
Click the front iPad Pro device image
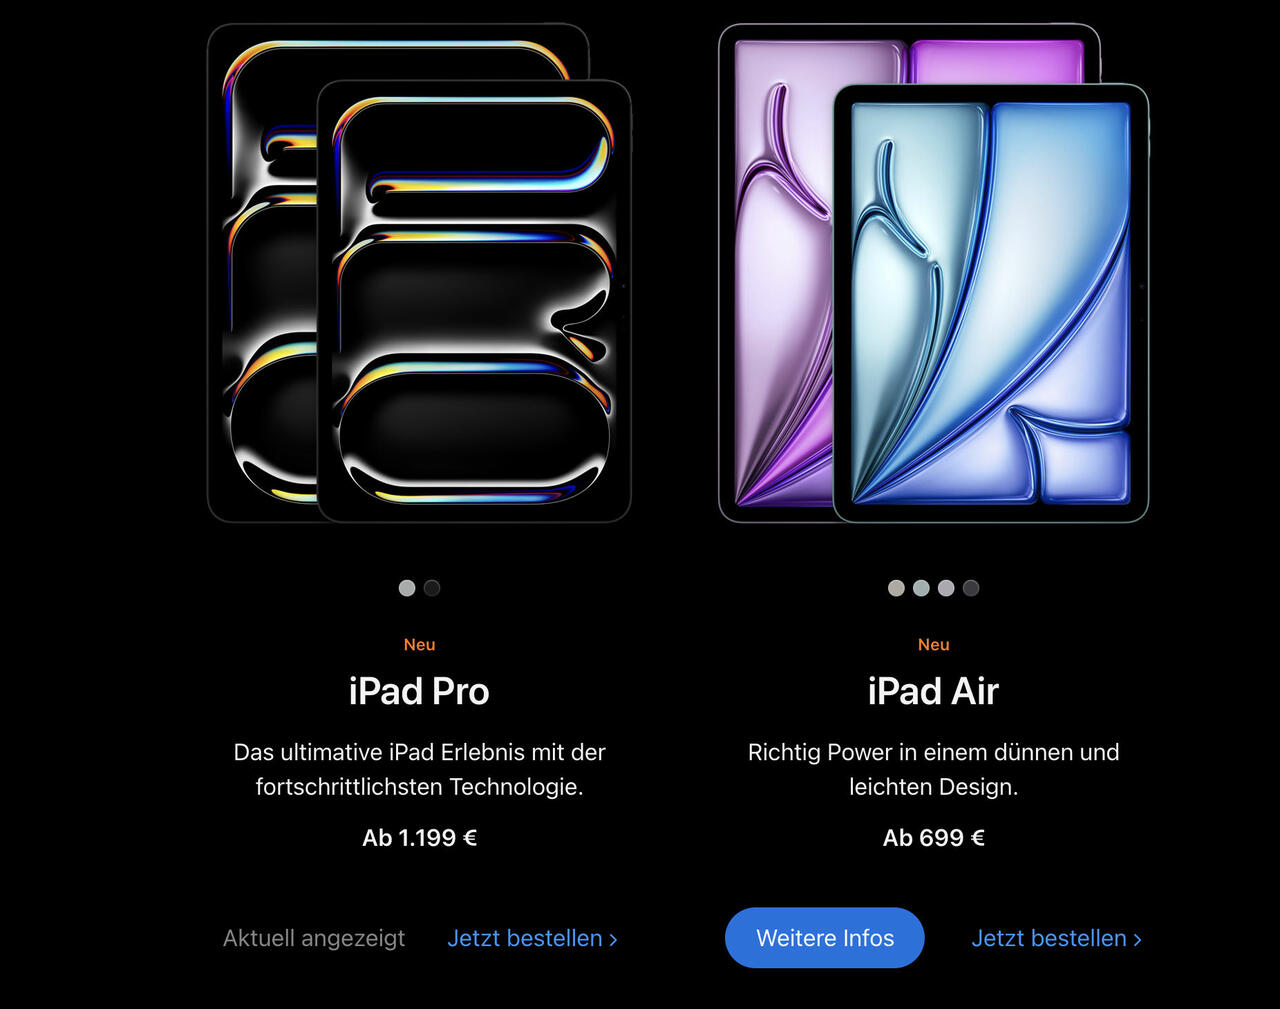474,301
